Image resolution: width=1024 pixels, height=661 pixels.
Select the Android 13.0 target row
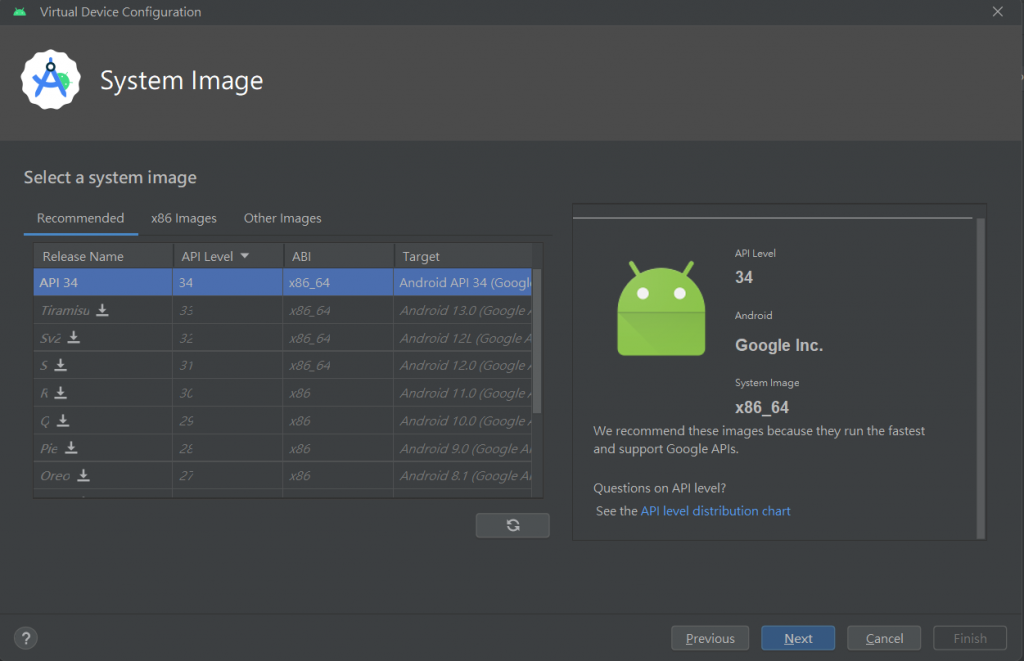[x=283, y=310]
